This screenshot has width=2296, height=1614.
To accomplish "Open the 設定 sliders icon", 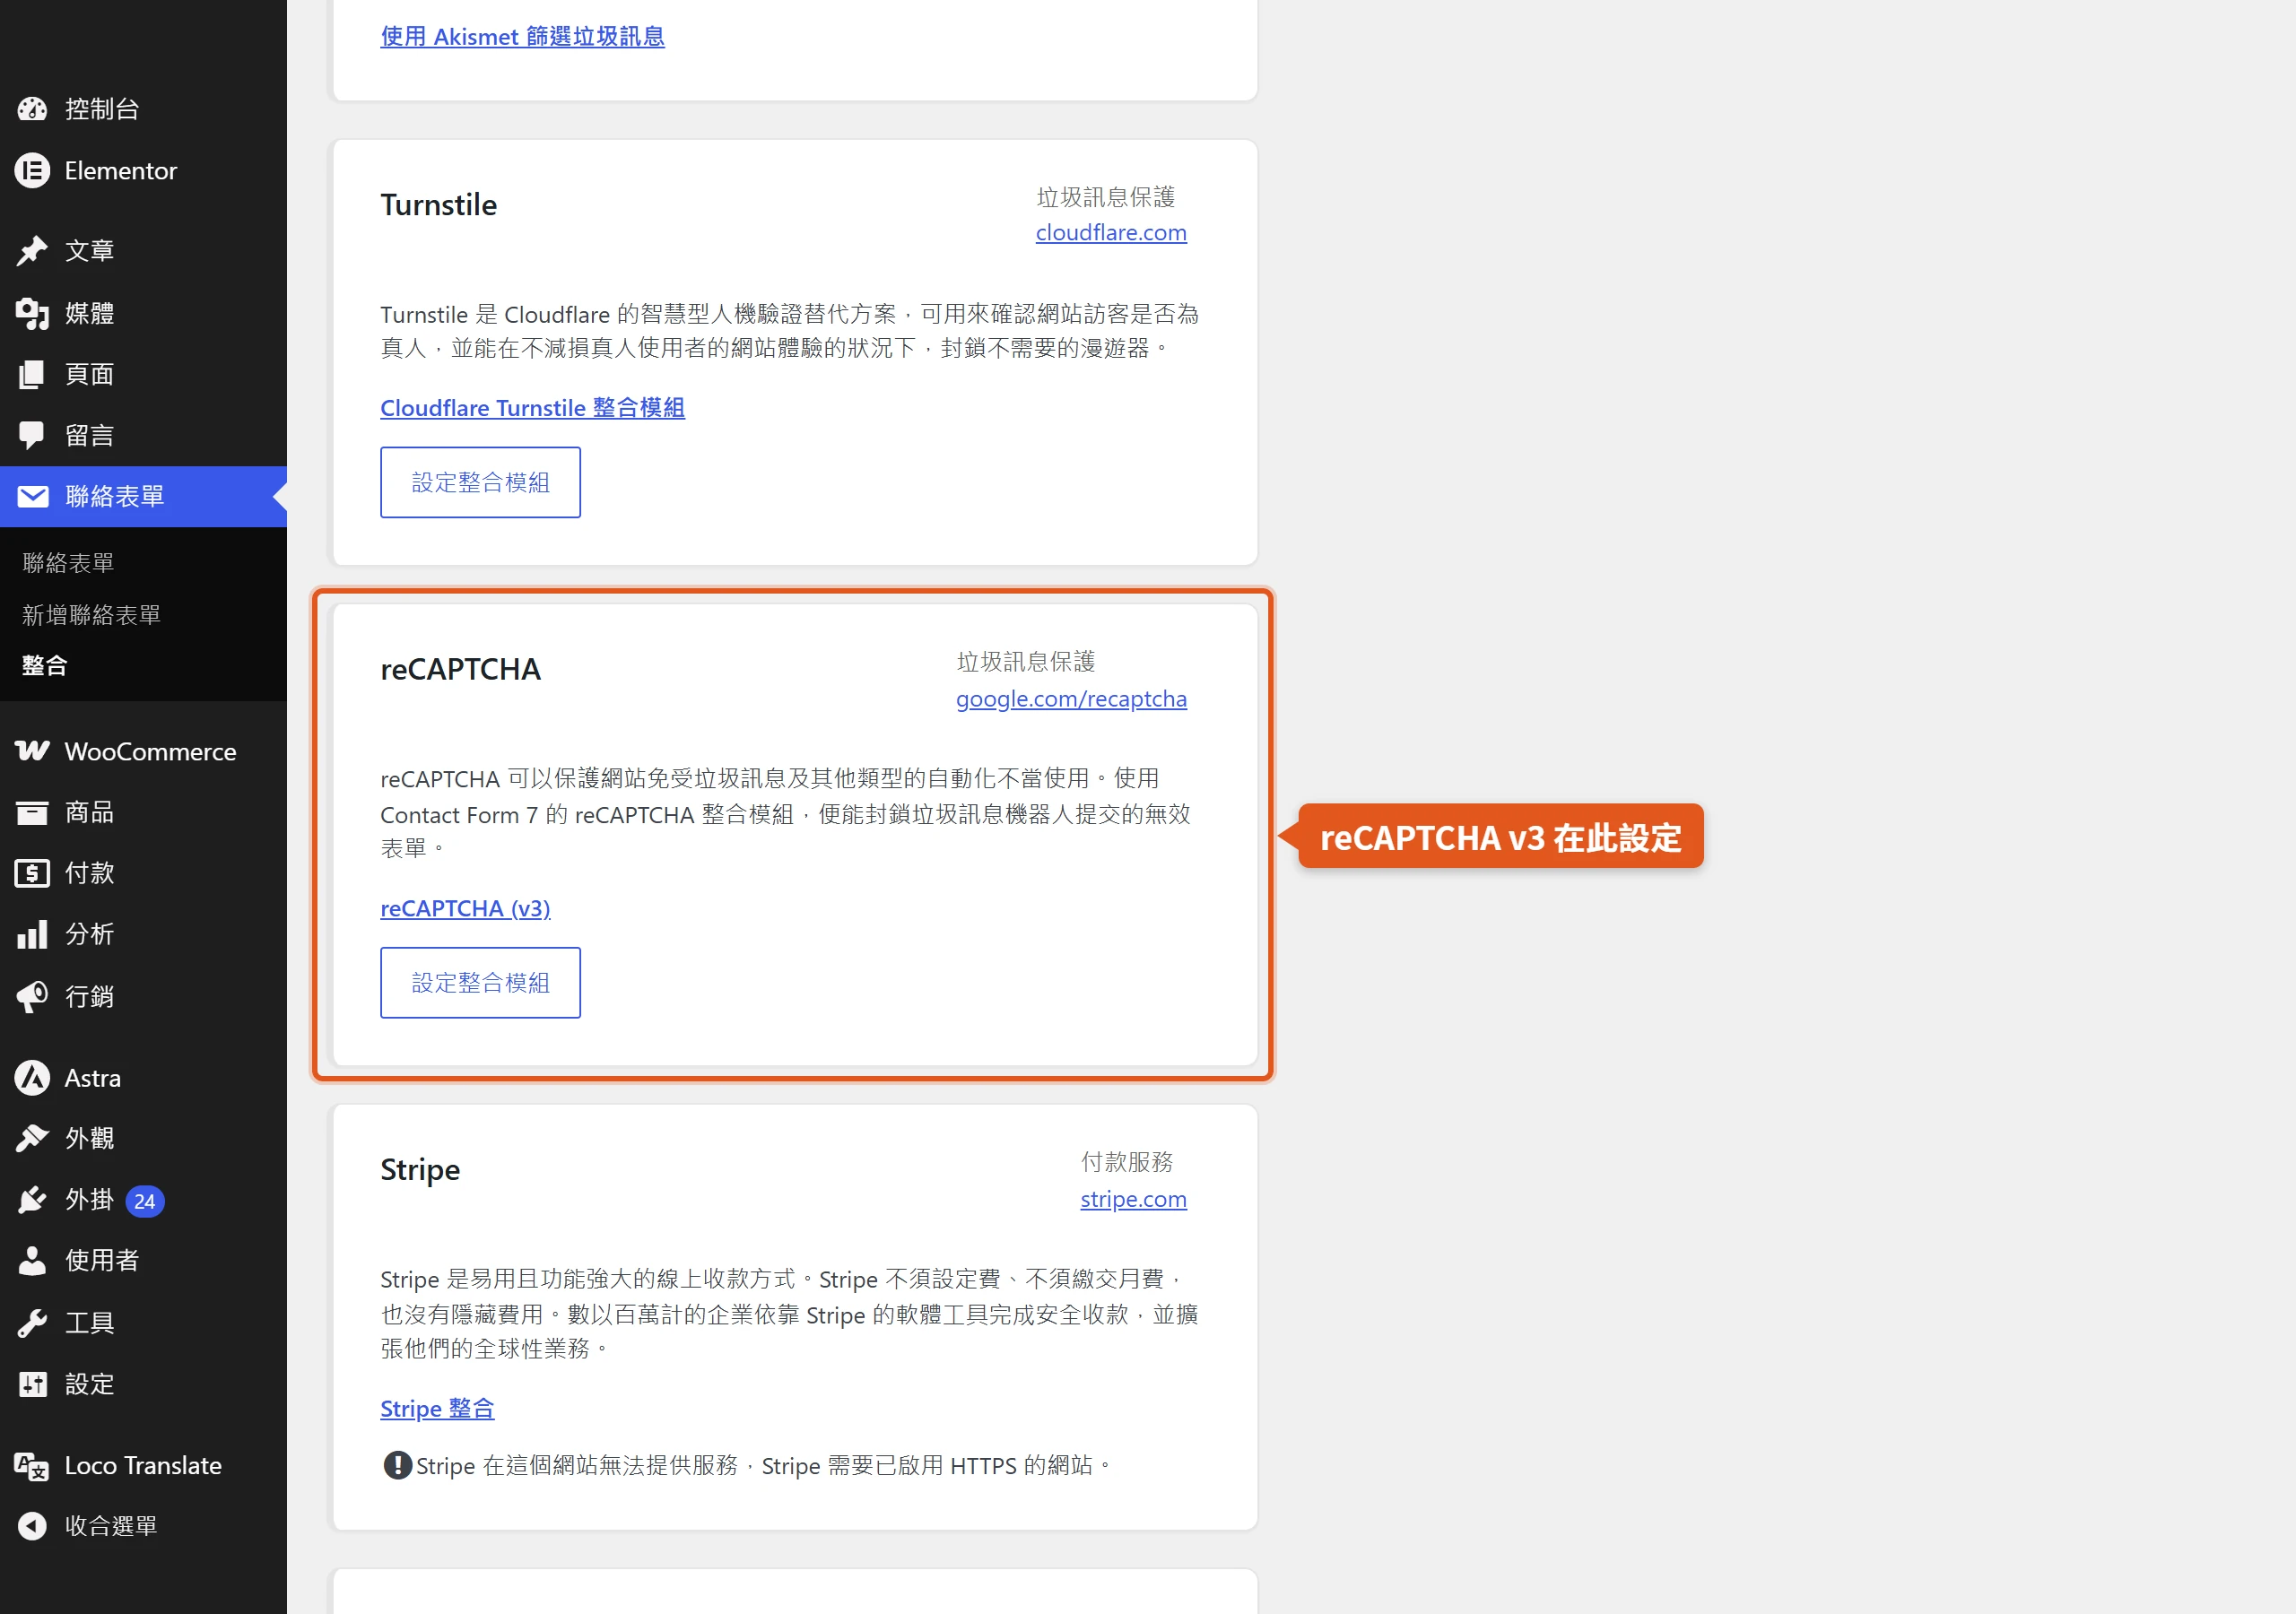I will coord(32,1384).
